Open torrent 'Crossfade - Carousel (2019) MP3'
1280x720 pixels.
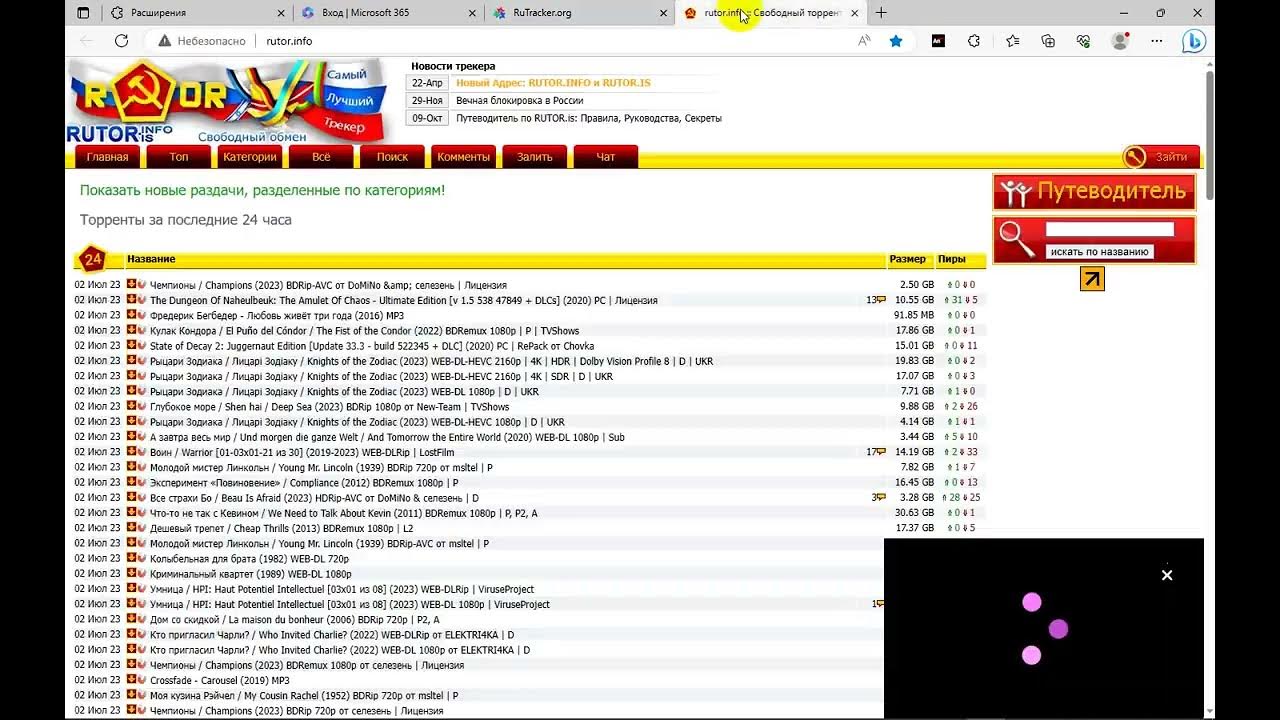(x=219, y=680)
